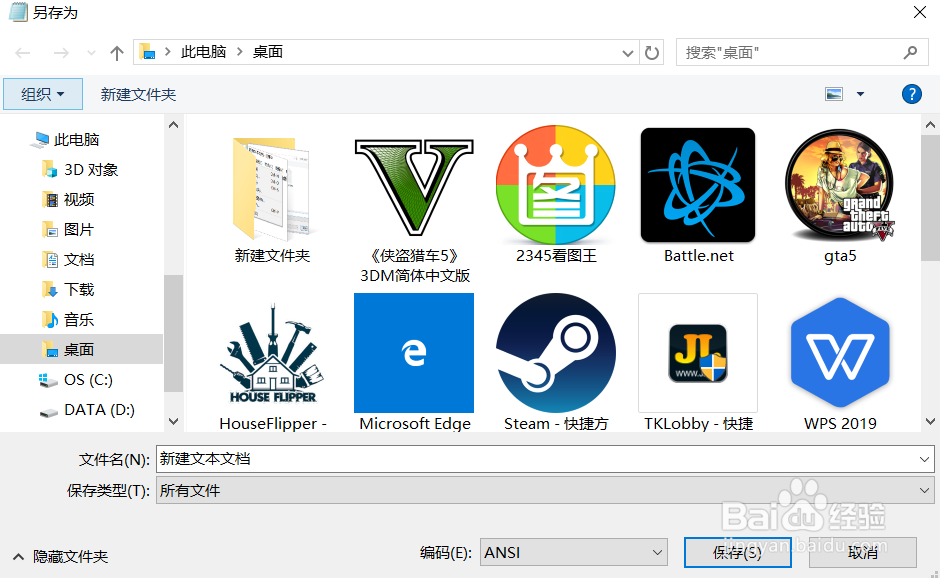This screenshot has height=578, width=940.
Task: Change the view with the view icon
Action: click(834, 94)
